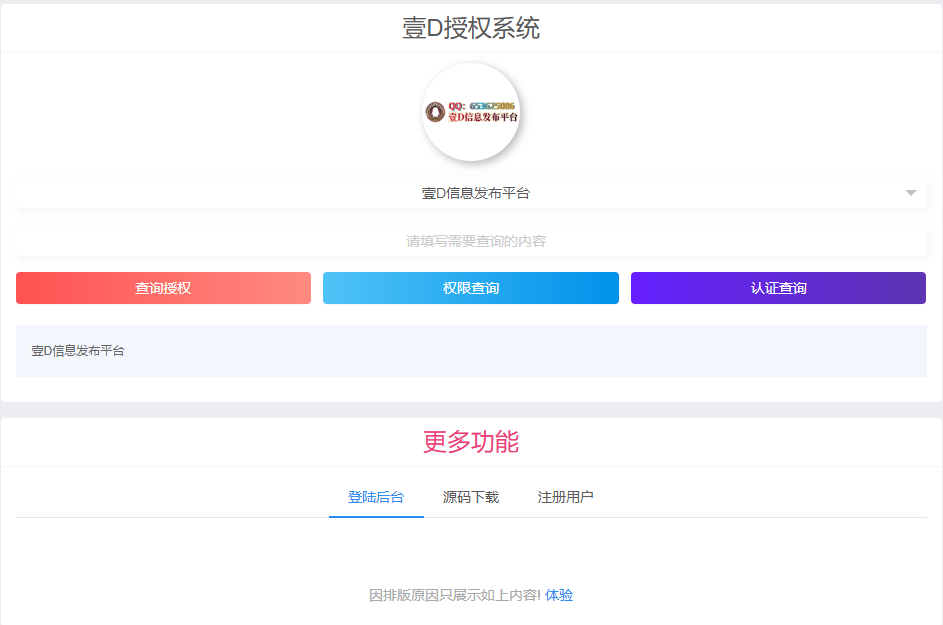Viewport: 943px width, 625px height.
Task: Click the 更多功能 heading
Action: pyautogui.click(x=471, y=443)
